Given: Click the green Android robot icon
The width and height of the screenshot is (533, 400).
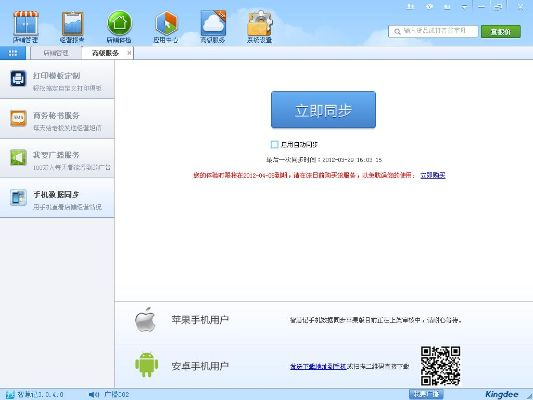Looking at the screenshot, I should pos(147,365).
